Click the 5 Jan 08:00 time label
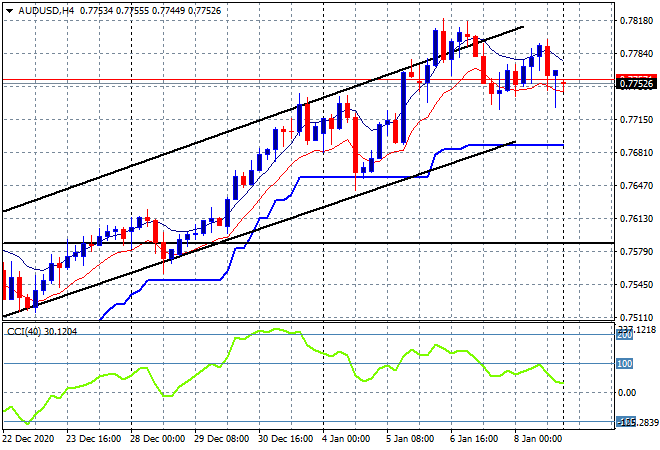Viewport: 660px width, 450px height. (x=410, y=439)
